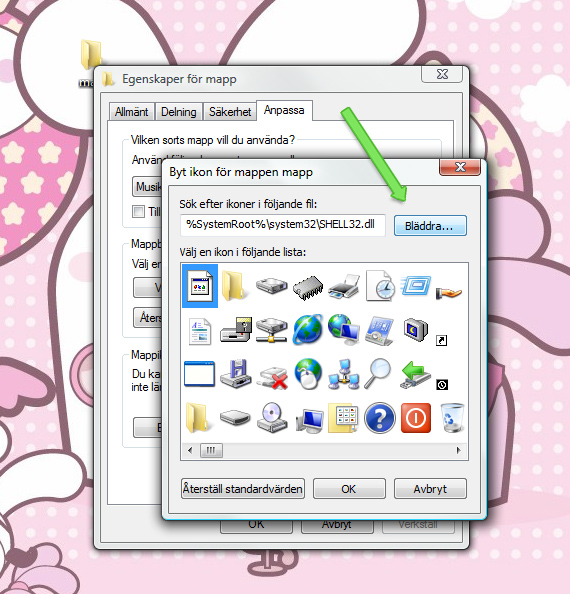Select the document with clock icon
This screenshot has width=570, height=594.
pos(380,286)
